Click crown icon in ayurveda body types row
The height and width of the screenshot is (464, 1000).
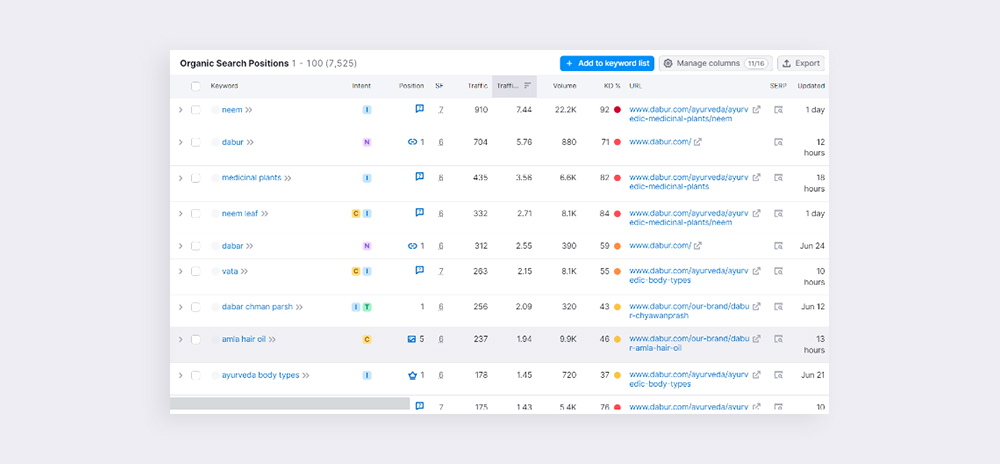click(412, 375)
